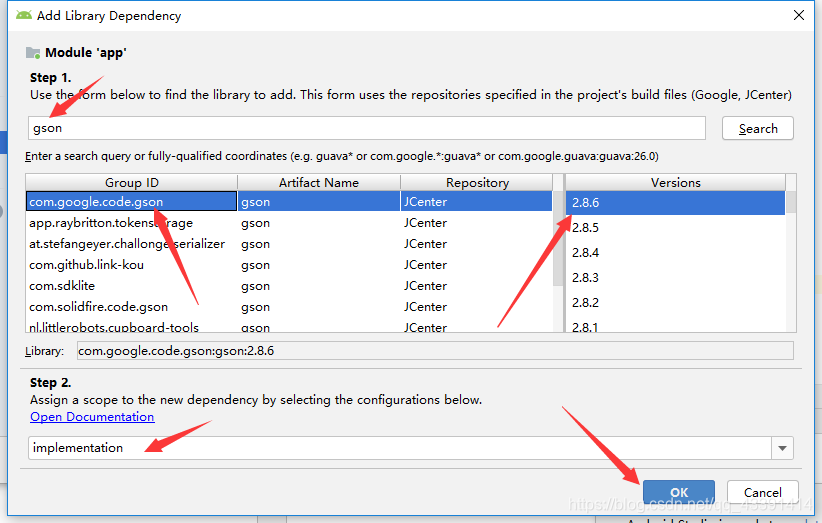Image resolution: width=822 pixels, height=523 pixels.
Task: Open the implementation scope dropdown
Action: click(410, 448)
